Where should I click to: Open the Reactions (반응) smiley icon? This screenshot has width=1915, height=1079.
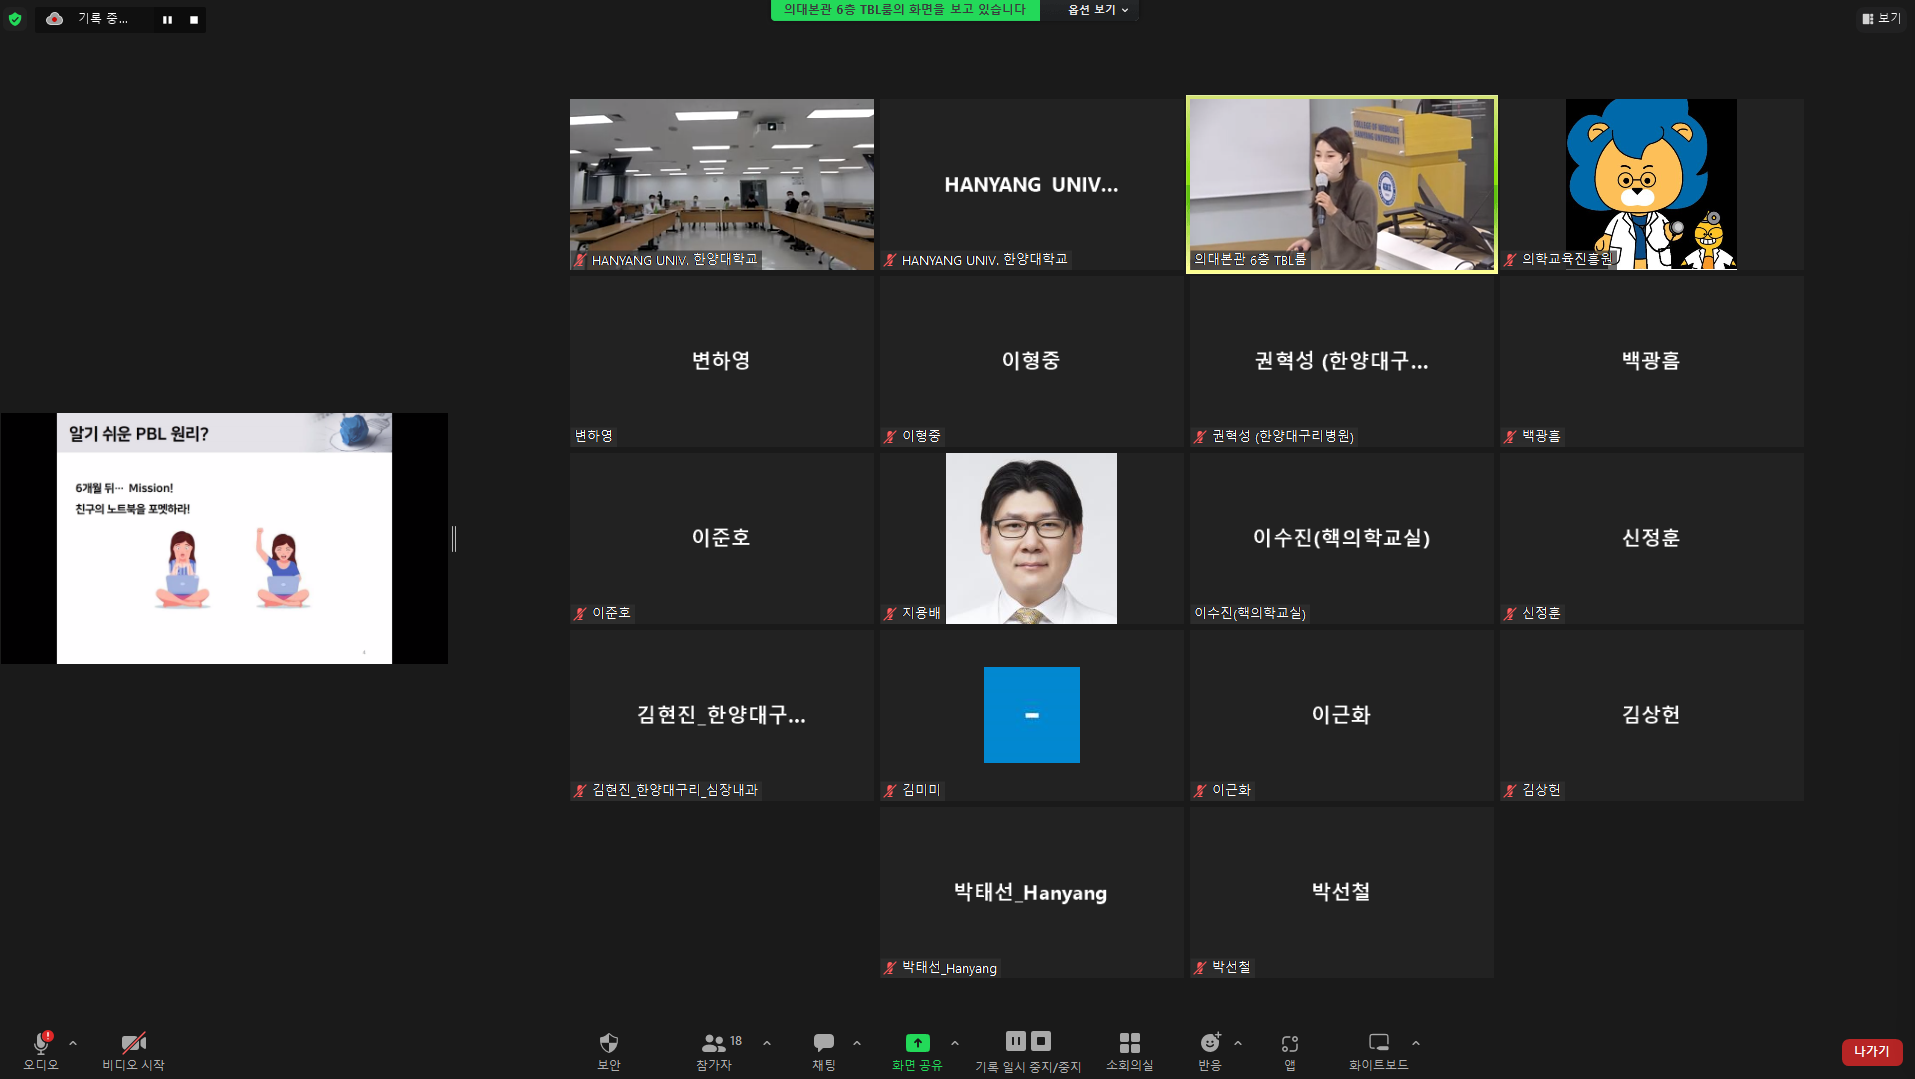pyautogui.click(x=1209, y=1043)
